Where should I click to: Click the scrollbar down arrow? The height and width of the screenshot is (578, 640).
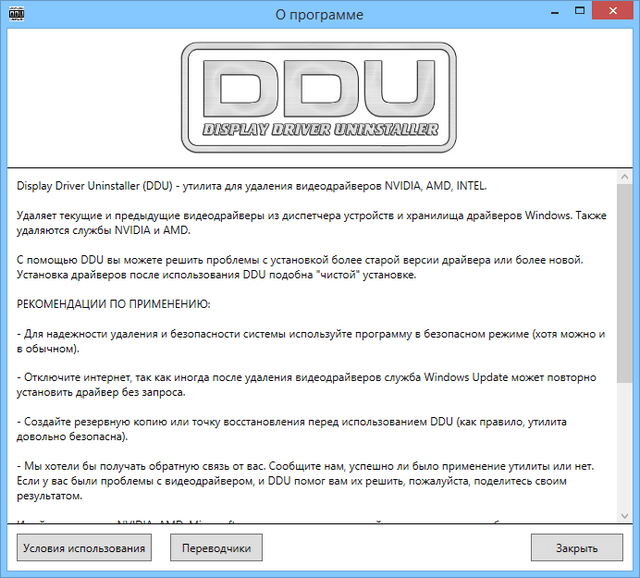(624, 516)
